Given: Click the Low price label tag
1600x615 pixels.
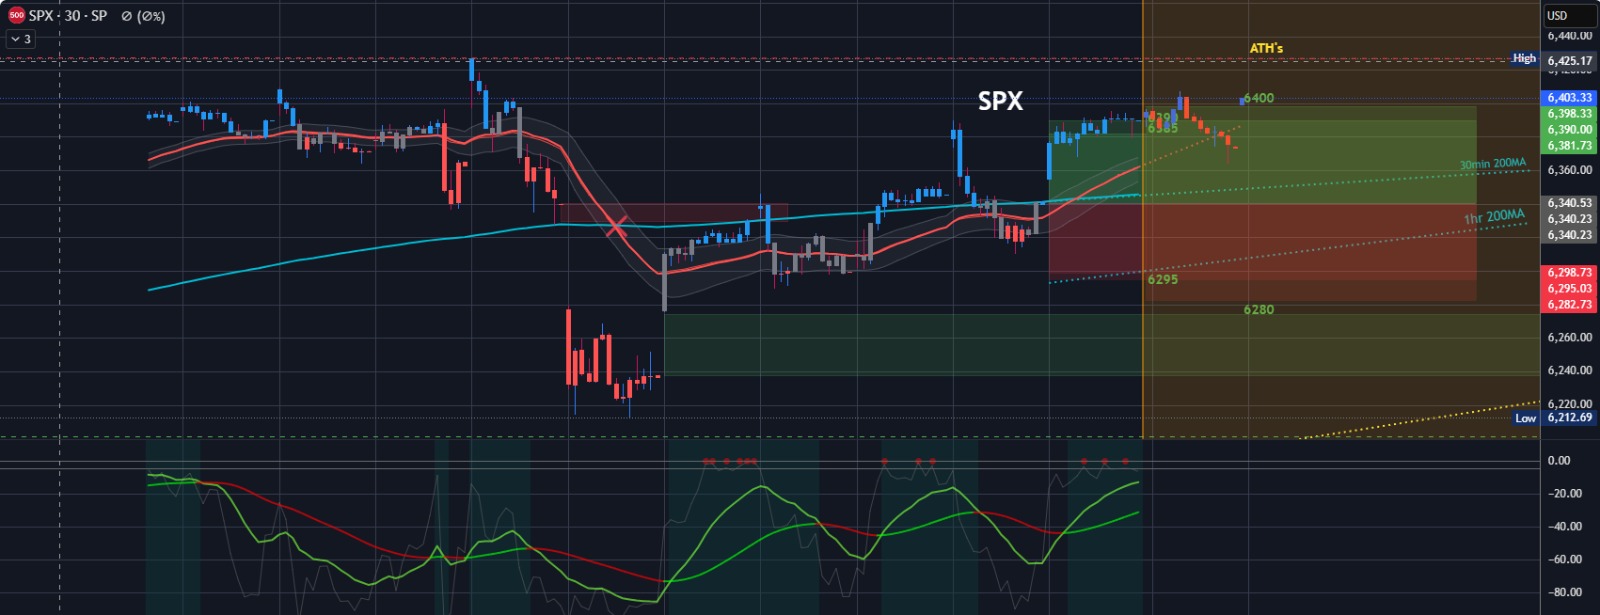Looking at the screenshot, I should pyautogui.click(x=1525, y=418).
